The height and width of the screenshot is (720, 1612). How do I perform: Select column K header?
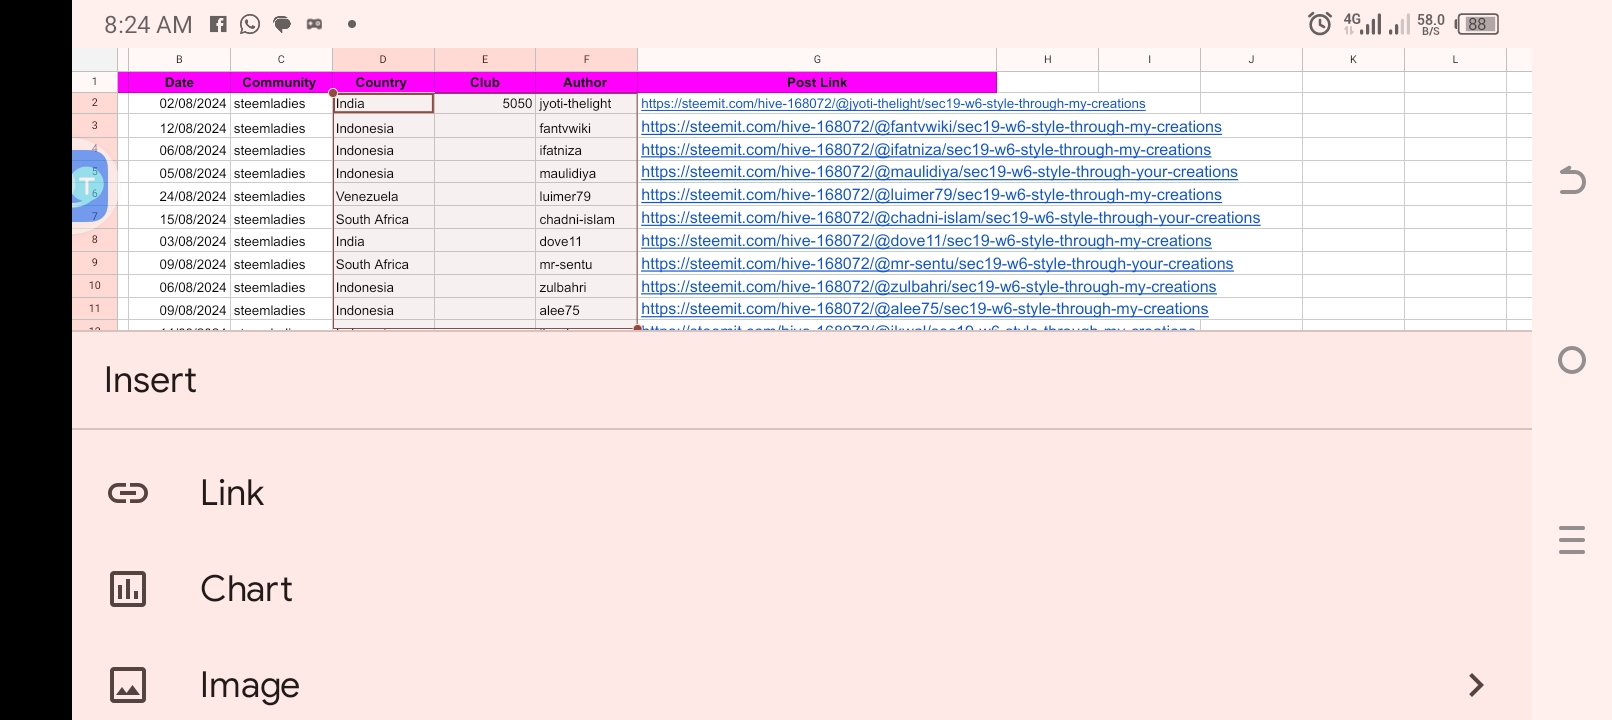(1353, 60)
